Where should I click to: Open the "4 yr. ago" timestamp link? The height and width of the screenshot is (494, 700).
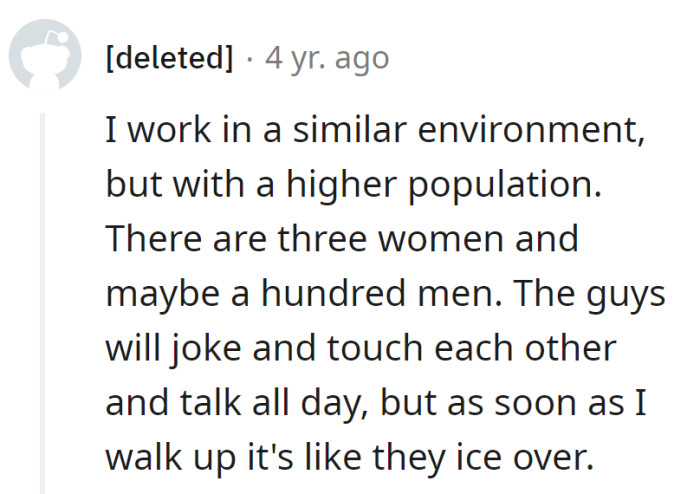tap(326, 58)
